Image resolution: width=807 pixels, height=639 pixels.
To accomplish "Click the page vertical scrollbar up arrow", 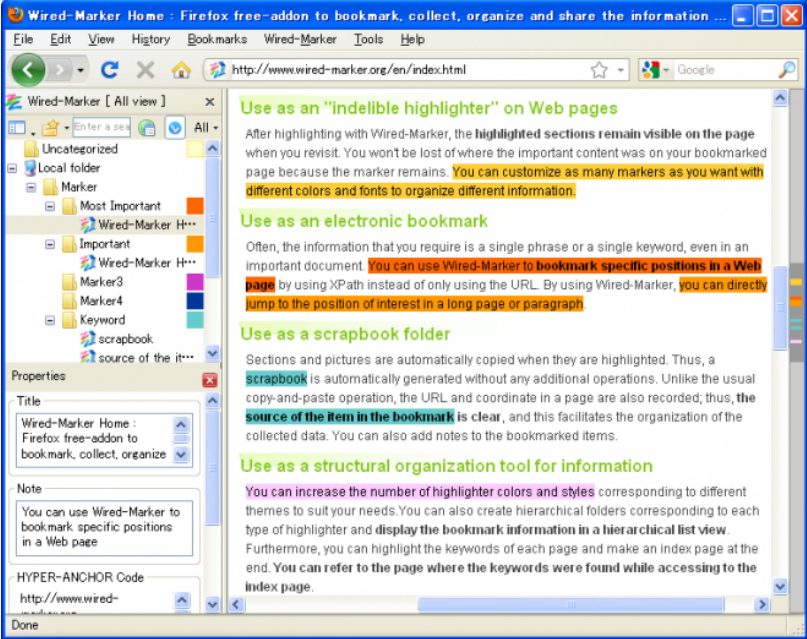I will (780, 98).
